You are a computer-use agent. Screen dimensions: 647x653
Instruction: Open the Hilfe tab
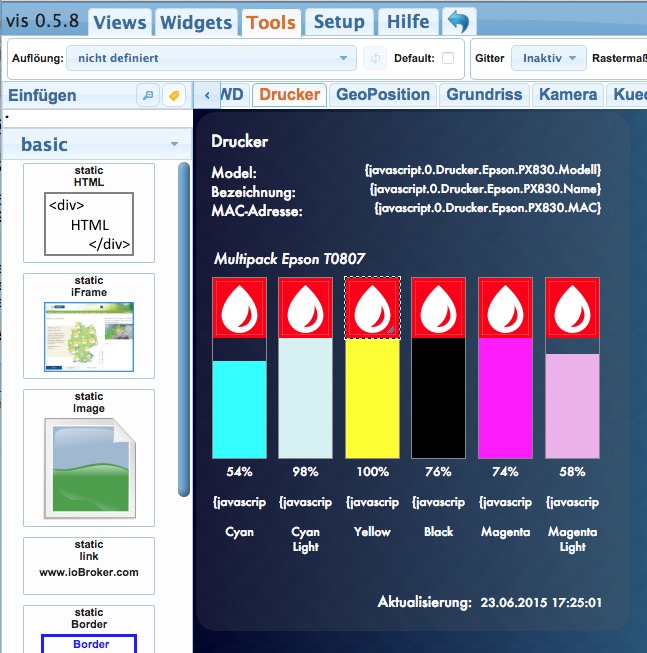(408, 22)
